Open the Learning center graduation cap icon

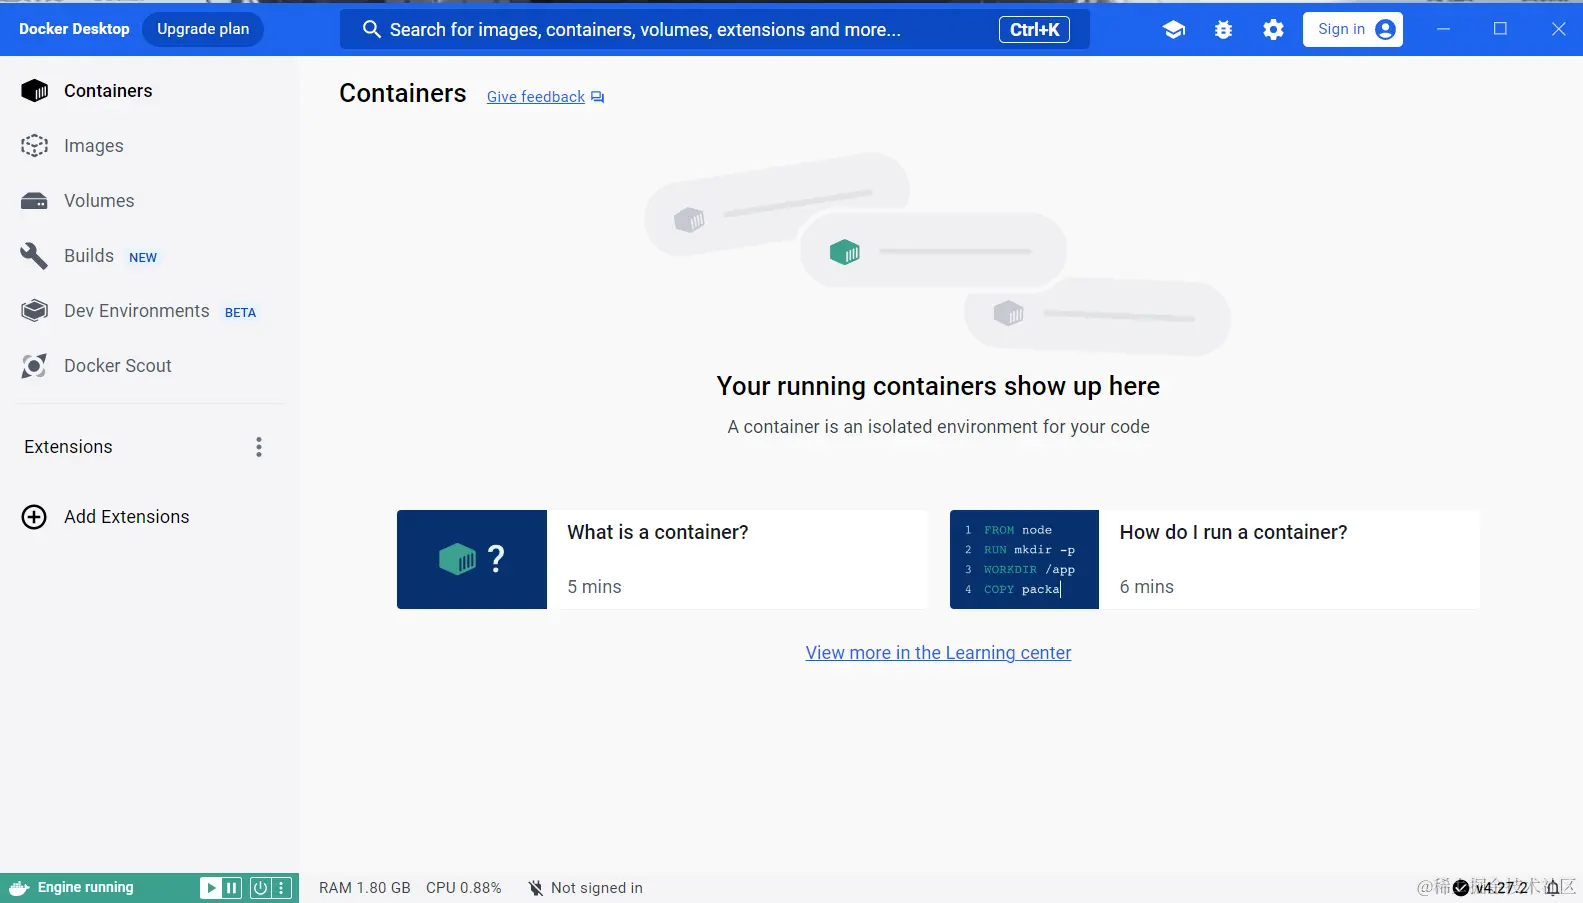tap(1174, 30)
